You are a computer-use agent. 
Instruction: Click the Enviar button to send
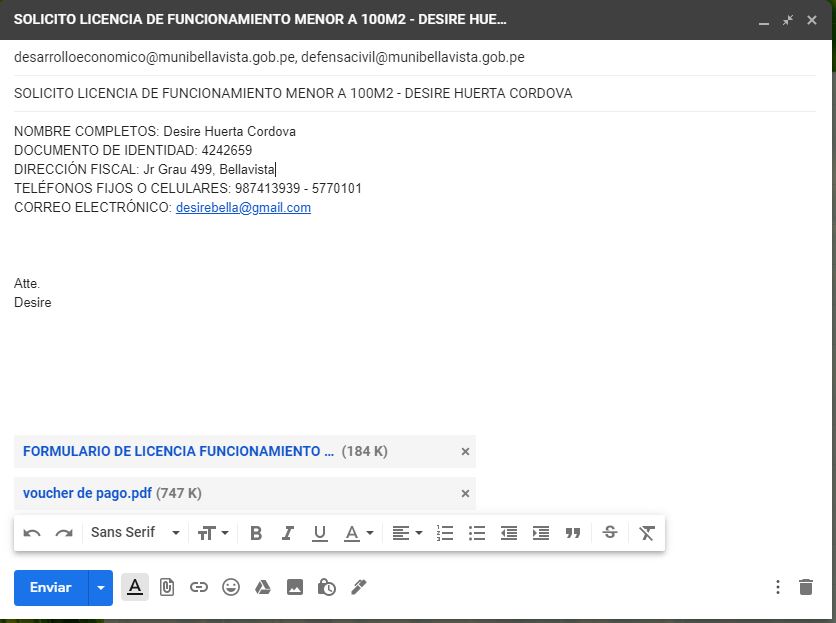point(51,587)
